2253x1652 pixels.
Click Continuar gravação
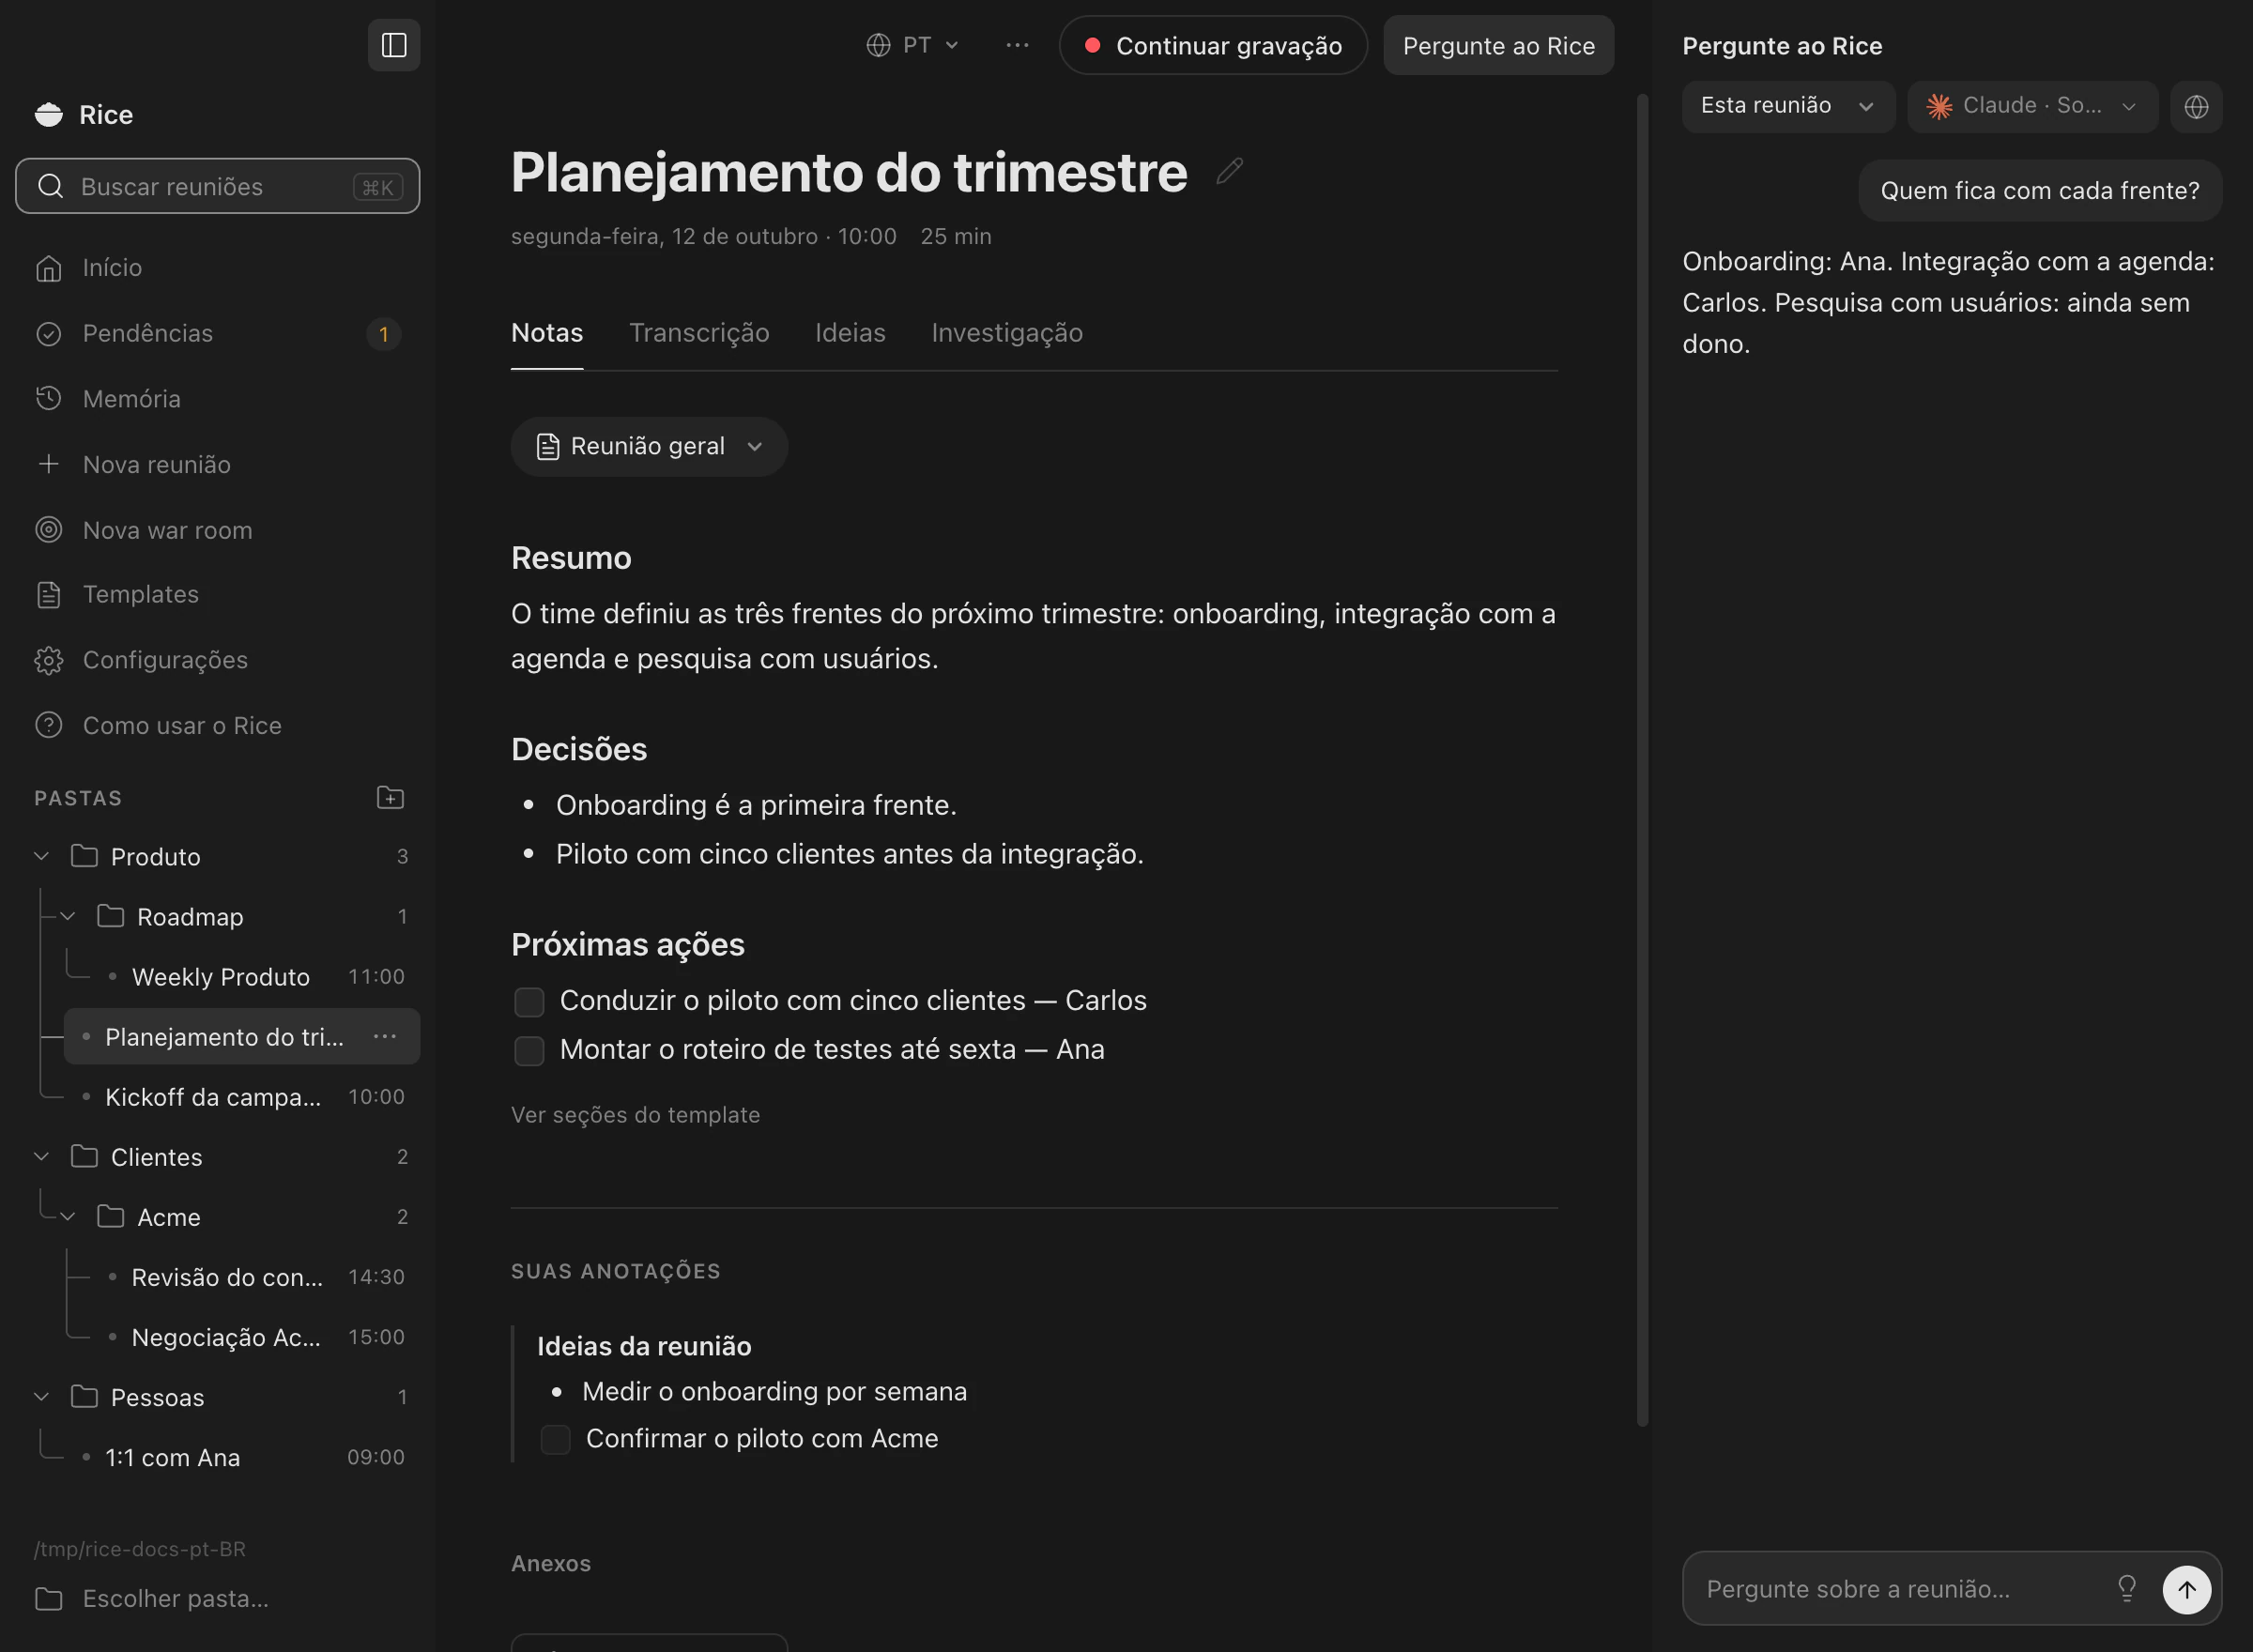[1213, 45]
